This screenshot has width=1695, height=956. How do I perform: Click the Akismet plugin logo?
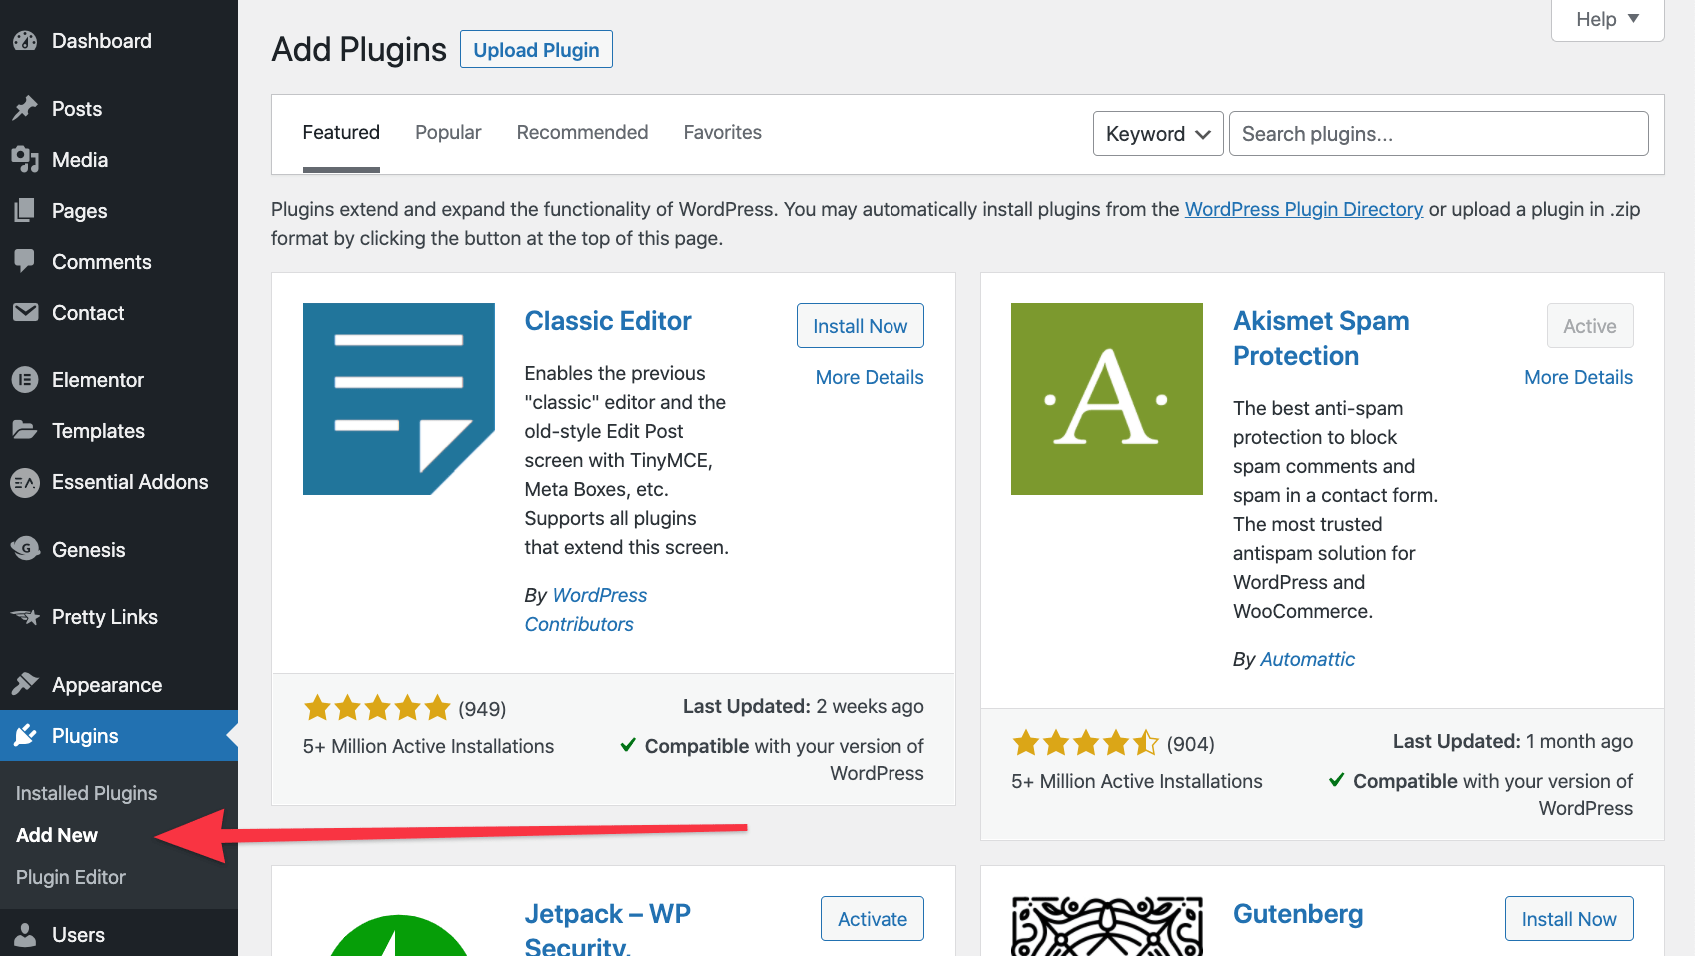click(x=1107, y=399)
